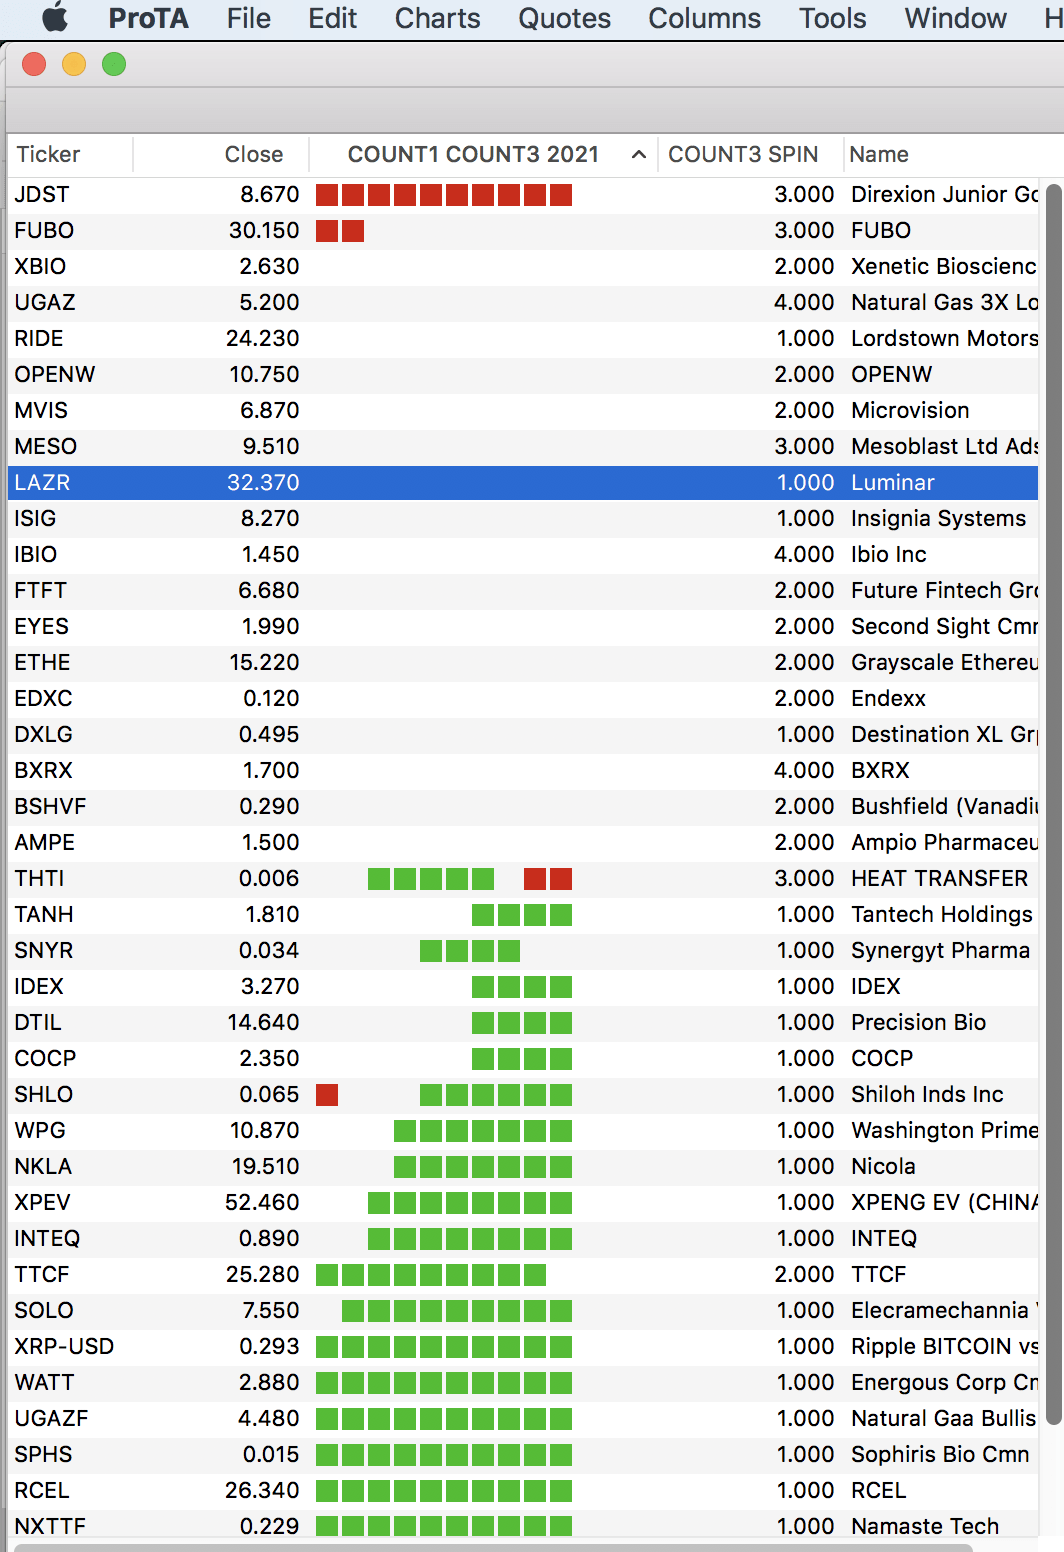Image resolution: width=1064 pixels, height=1552 pixels.
Task: Click the HEAT TRANSFER name cell
Action: pos(939,878)
